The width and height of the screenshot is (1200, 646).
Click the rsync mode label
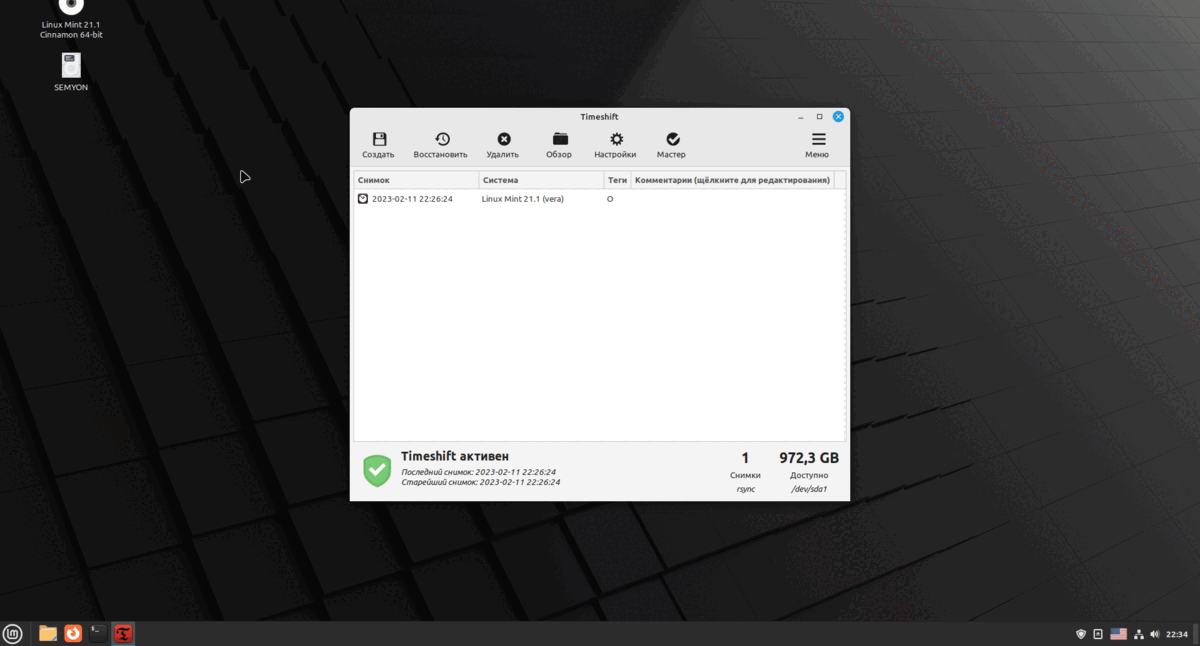click(x=745, y=489)
